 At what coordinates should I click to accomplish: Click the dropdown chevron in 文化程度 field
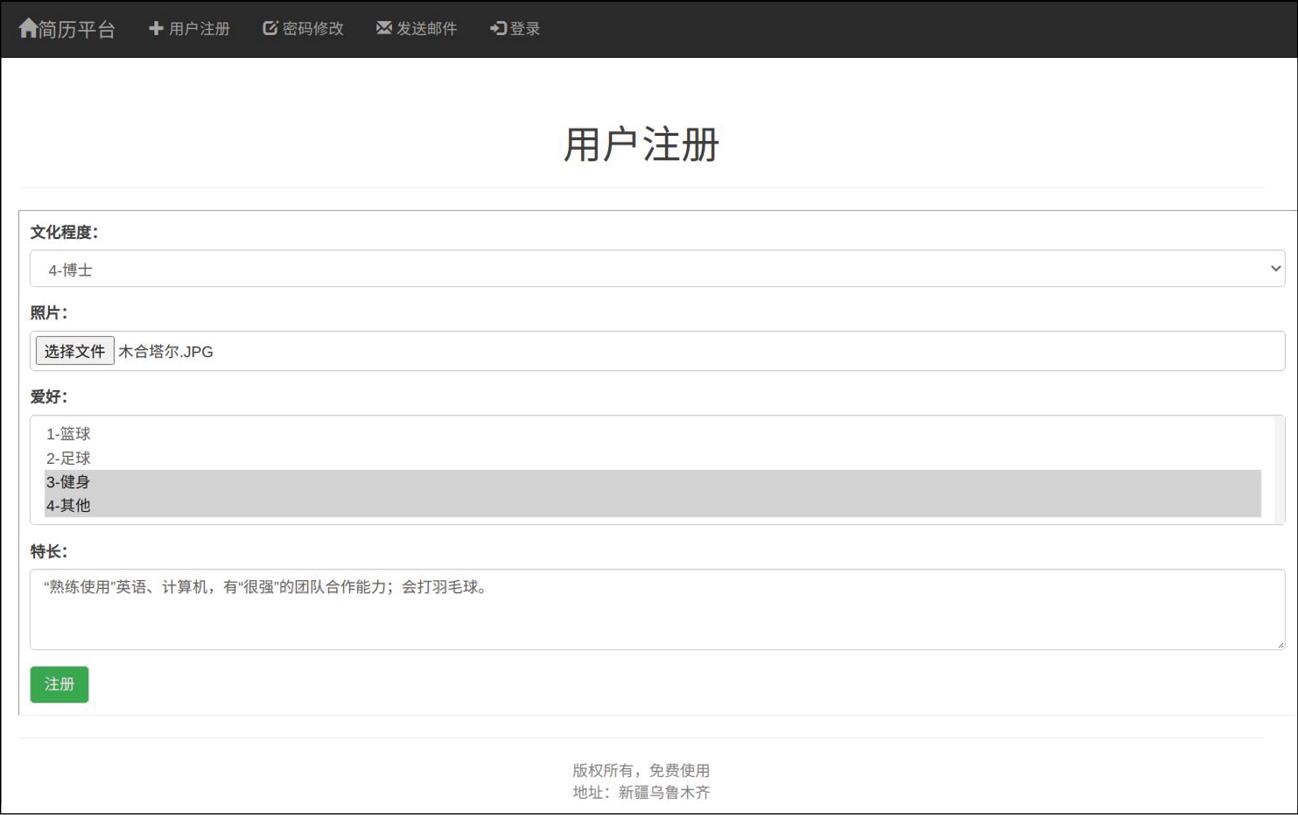tap(1275, 269)
